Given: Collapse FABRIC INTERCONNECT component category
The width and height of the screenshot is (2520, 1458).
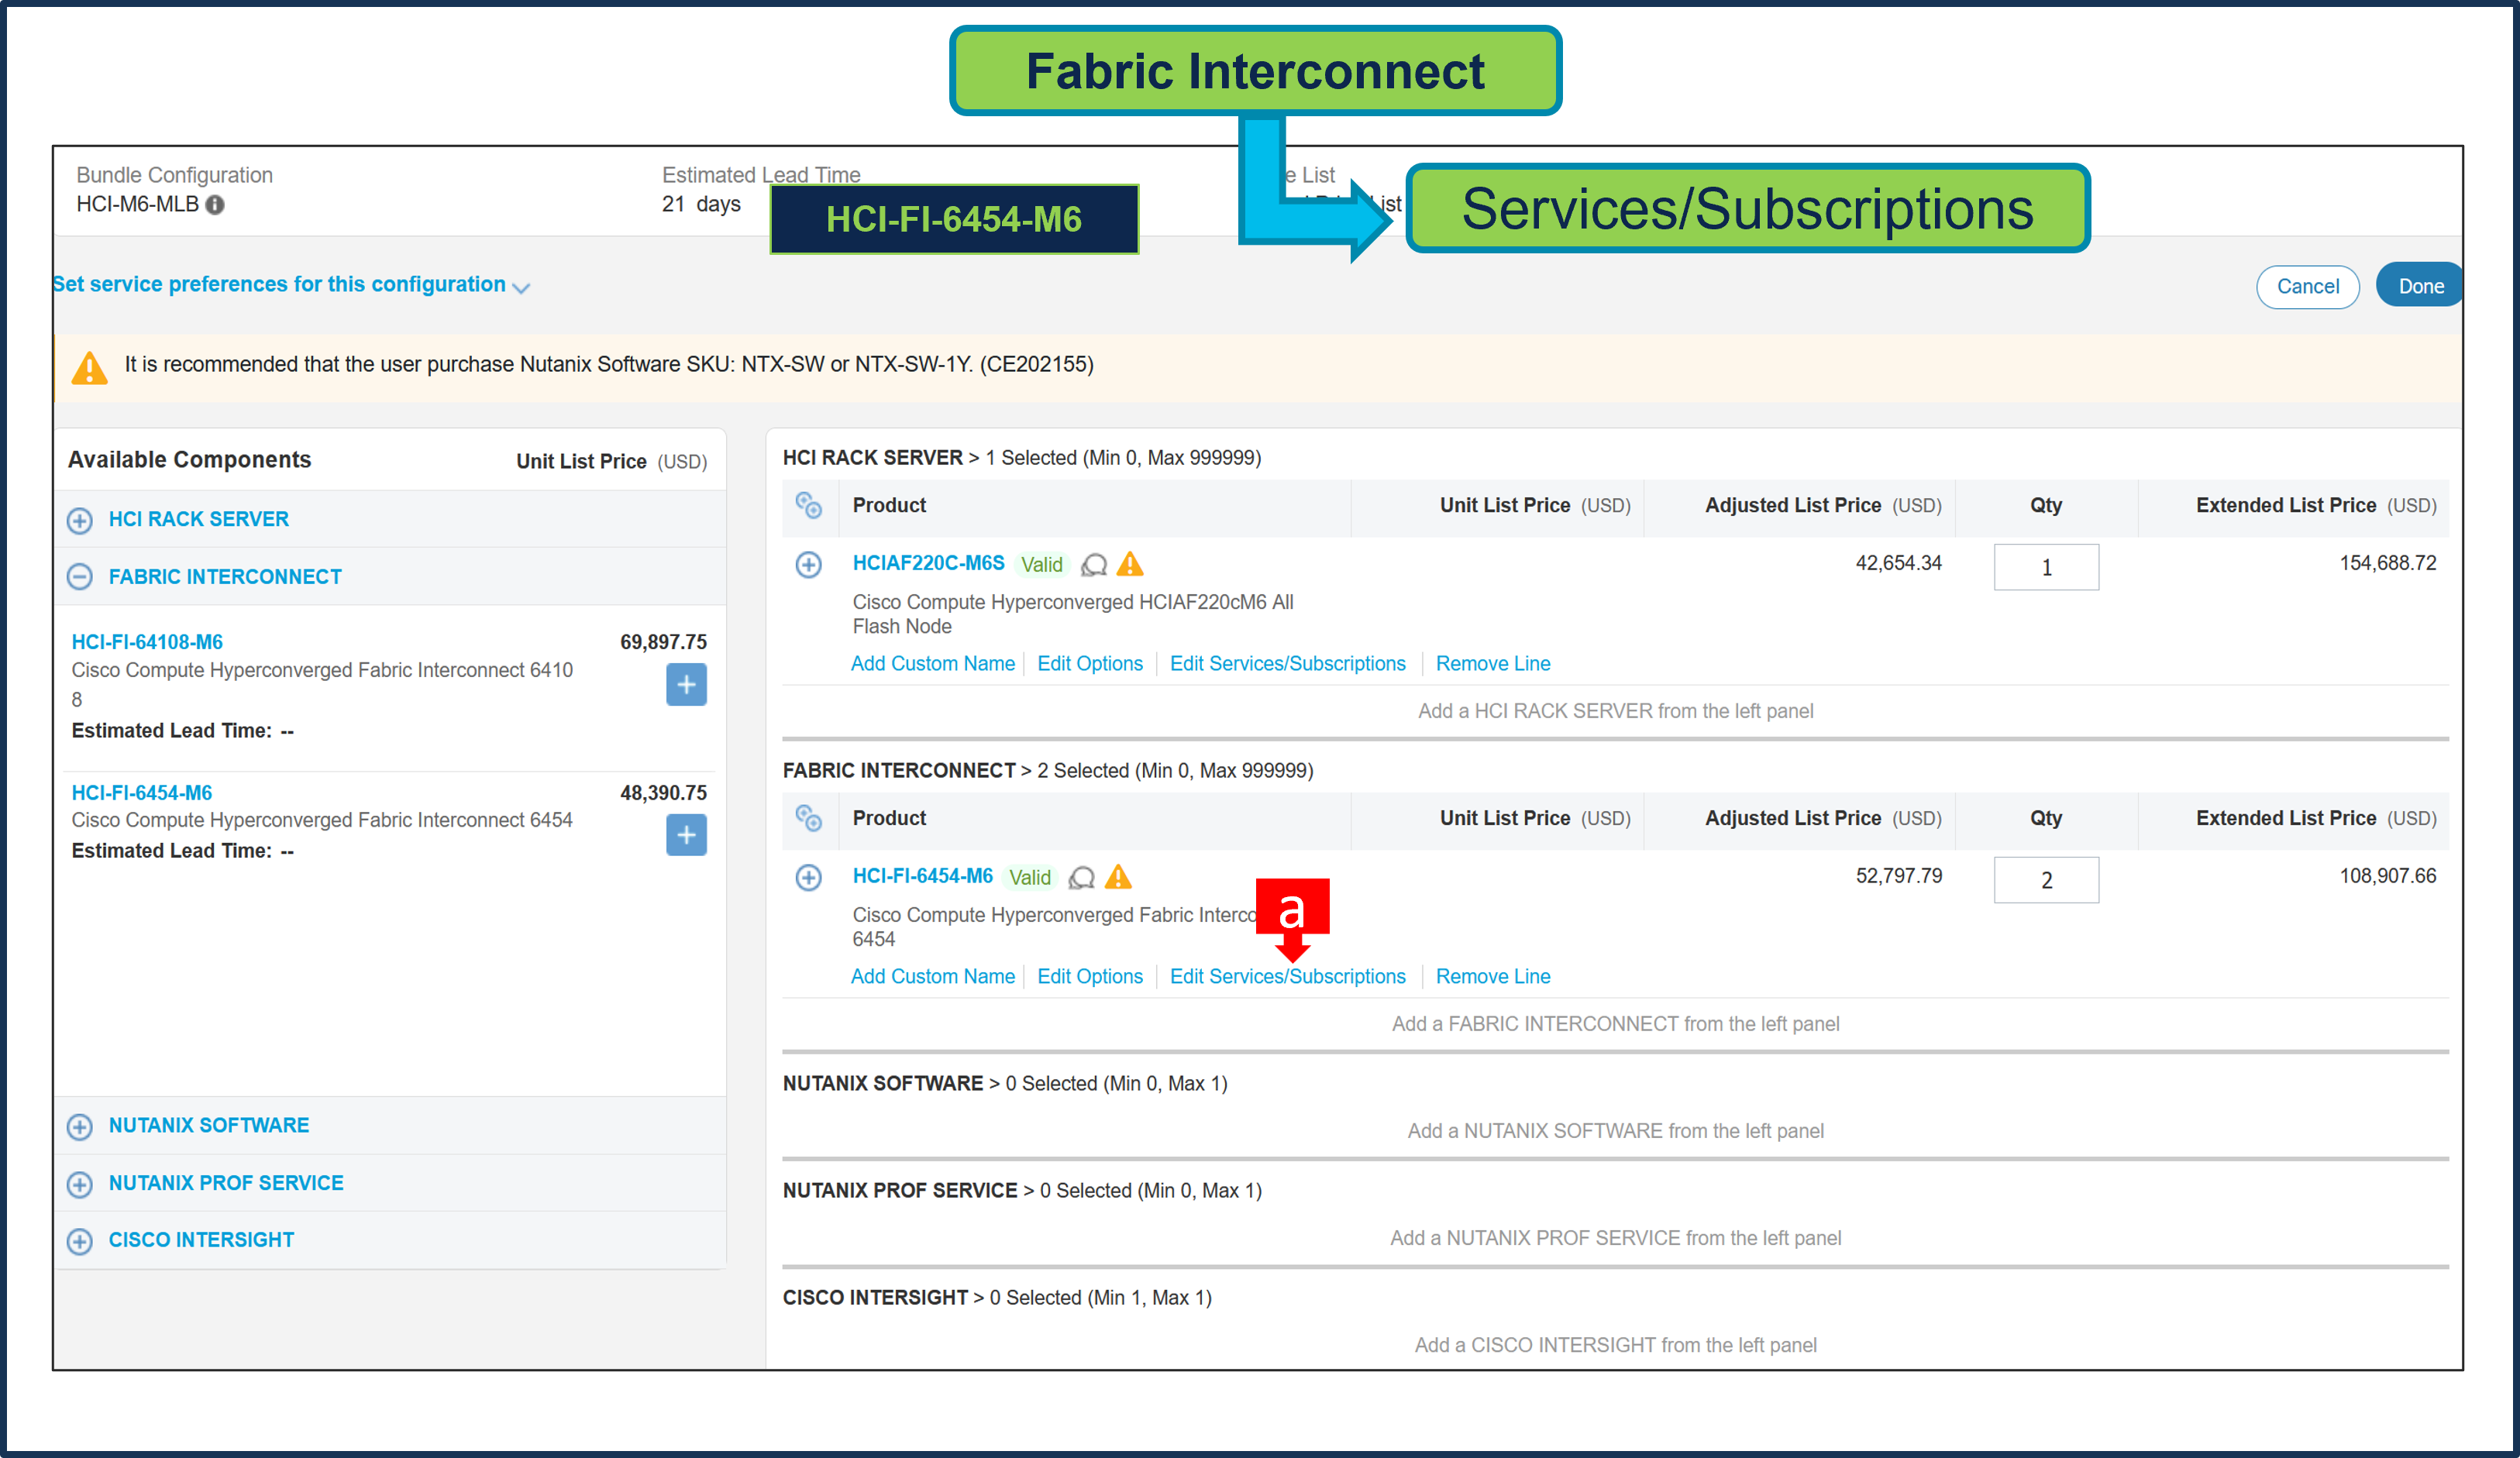Looking at the screenshot, I should (80, 577).
